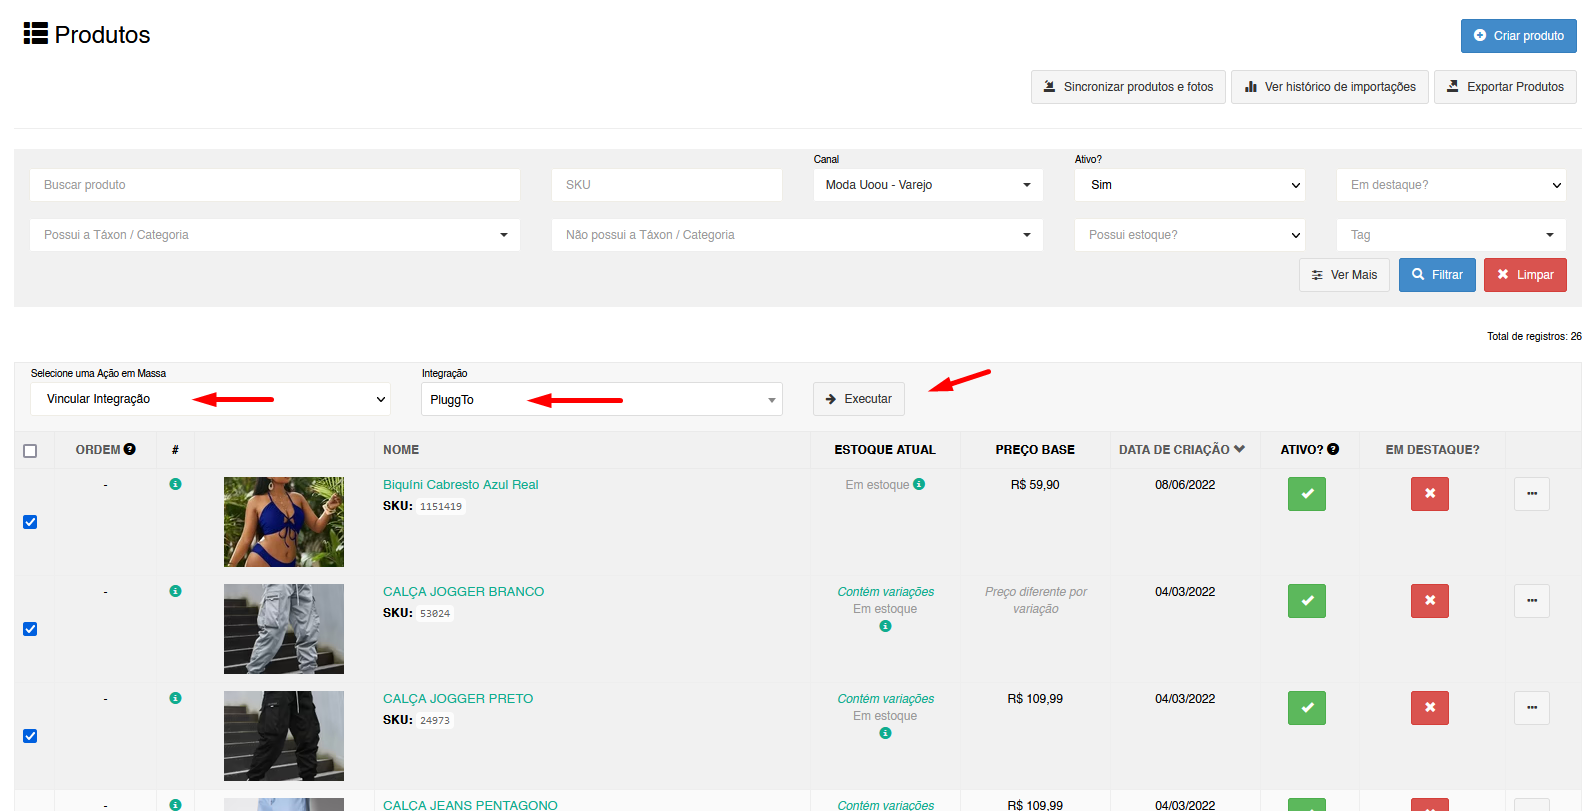Click the green info icon in CALÇA JOGGER PRETO # column

[x=175, y=698]
